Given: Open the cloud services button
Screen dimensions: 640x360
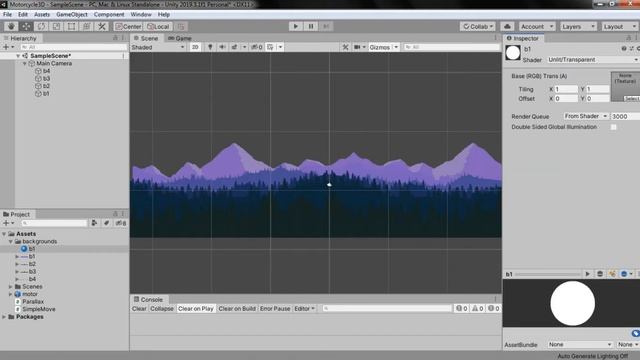Looking at the screenshot, I should point(507,27).
